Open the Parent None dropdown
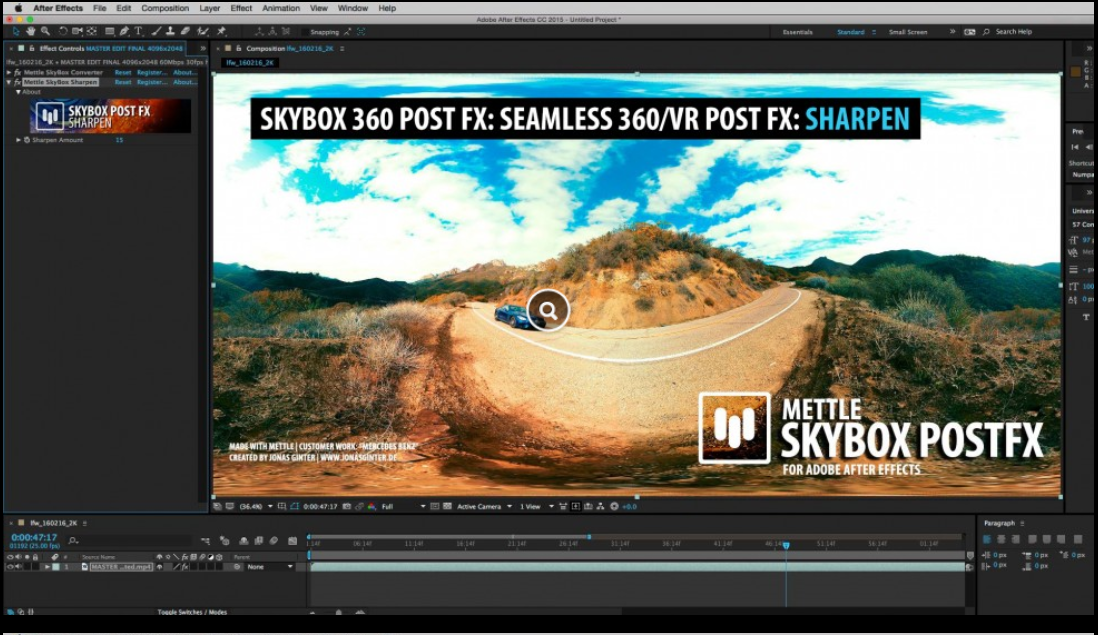This screenshot has width=1098, height=635. [x=270, y=566]
